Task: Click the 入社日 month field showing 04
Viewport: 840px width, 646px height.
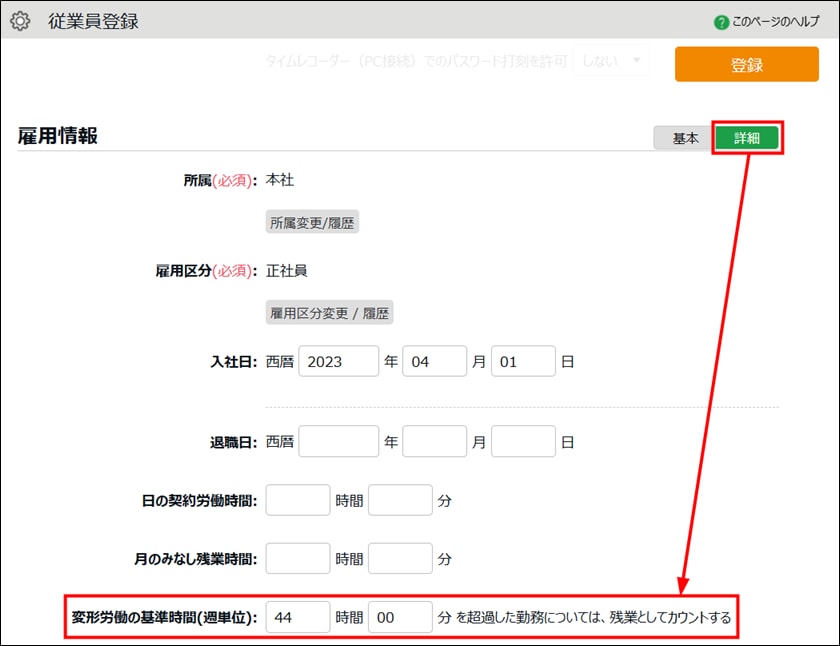Action: (434, 362)
